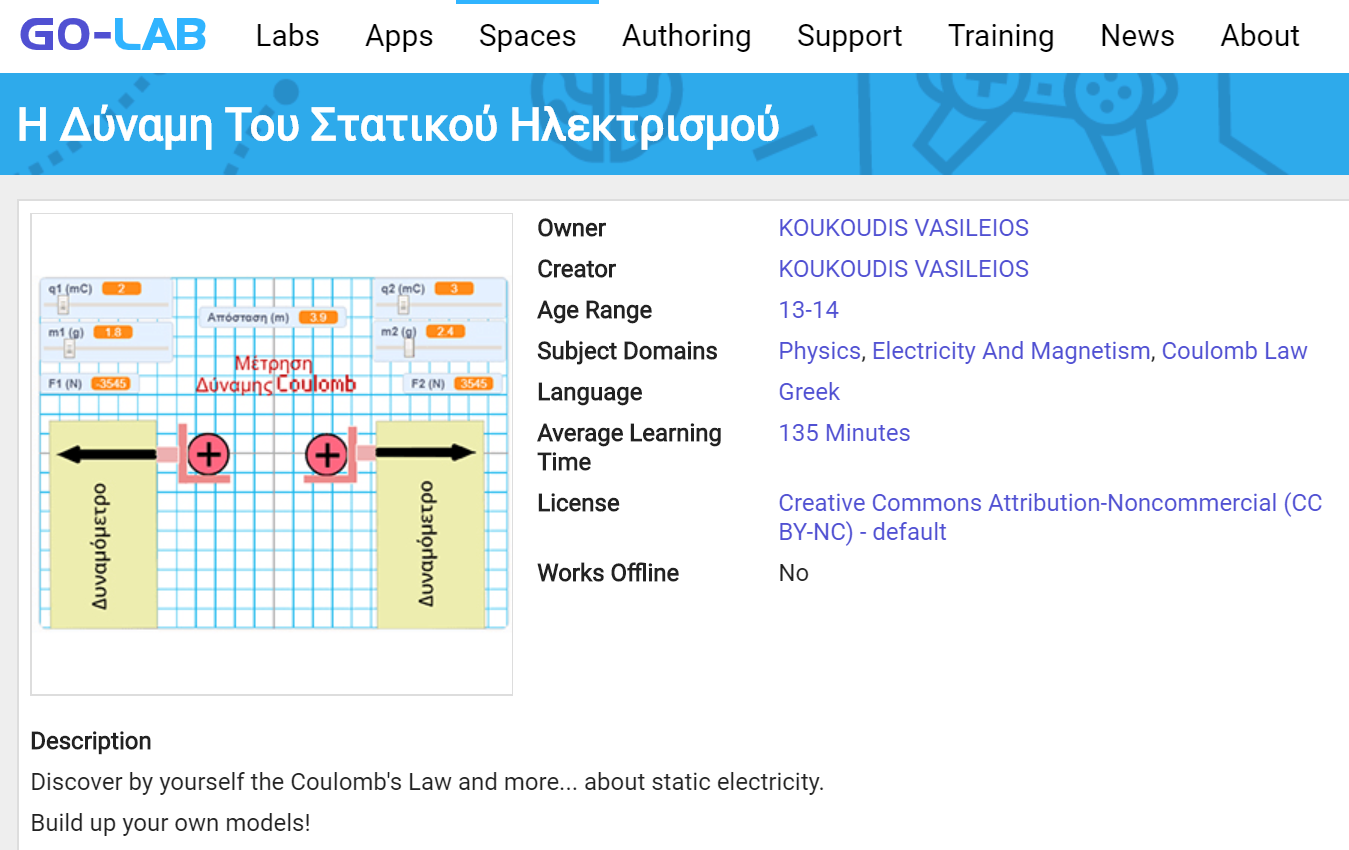Open the Apps menu item
Image resolution: width=1349 pixels, height=850 pixels.
point(399,36)
